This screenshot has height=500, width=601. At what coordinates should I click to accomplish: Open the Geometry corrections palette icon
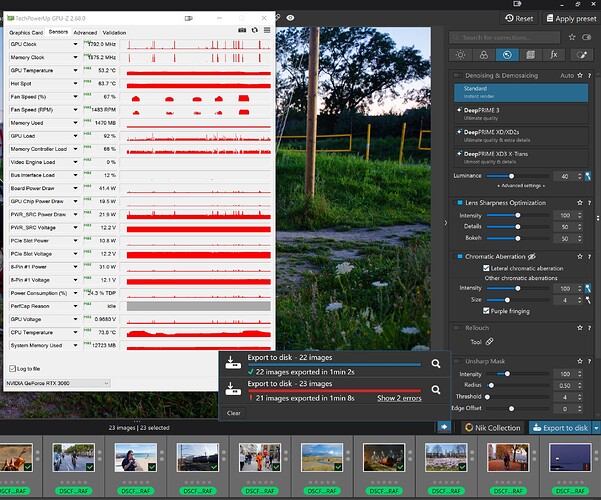[530, 56]
